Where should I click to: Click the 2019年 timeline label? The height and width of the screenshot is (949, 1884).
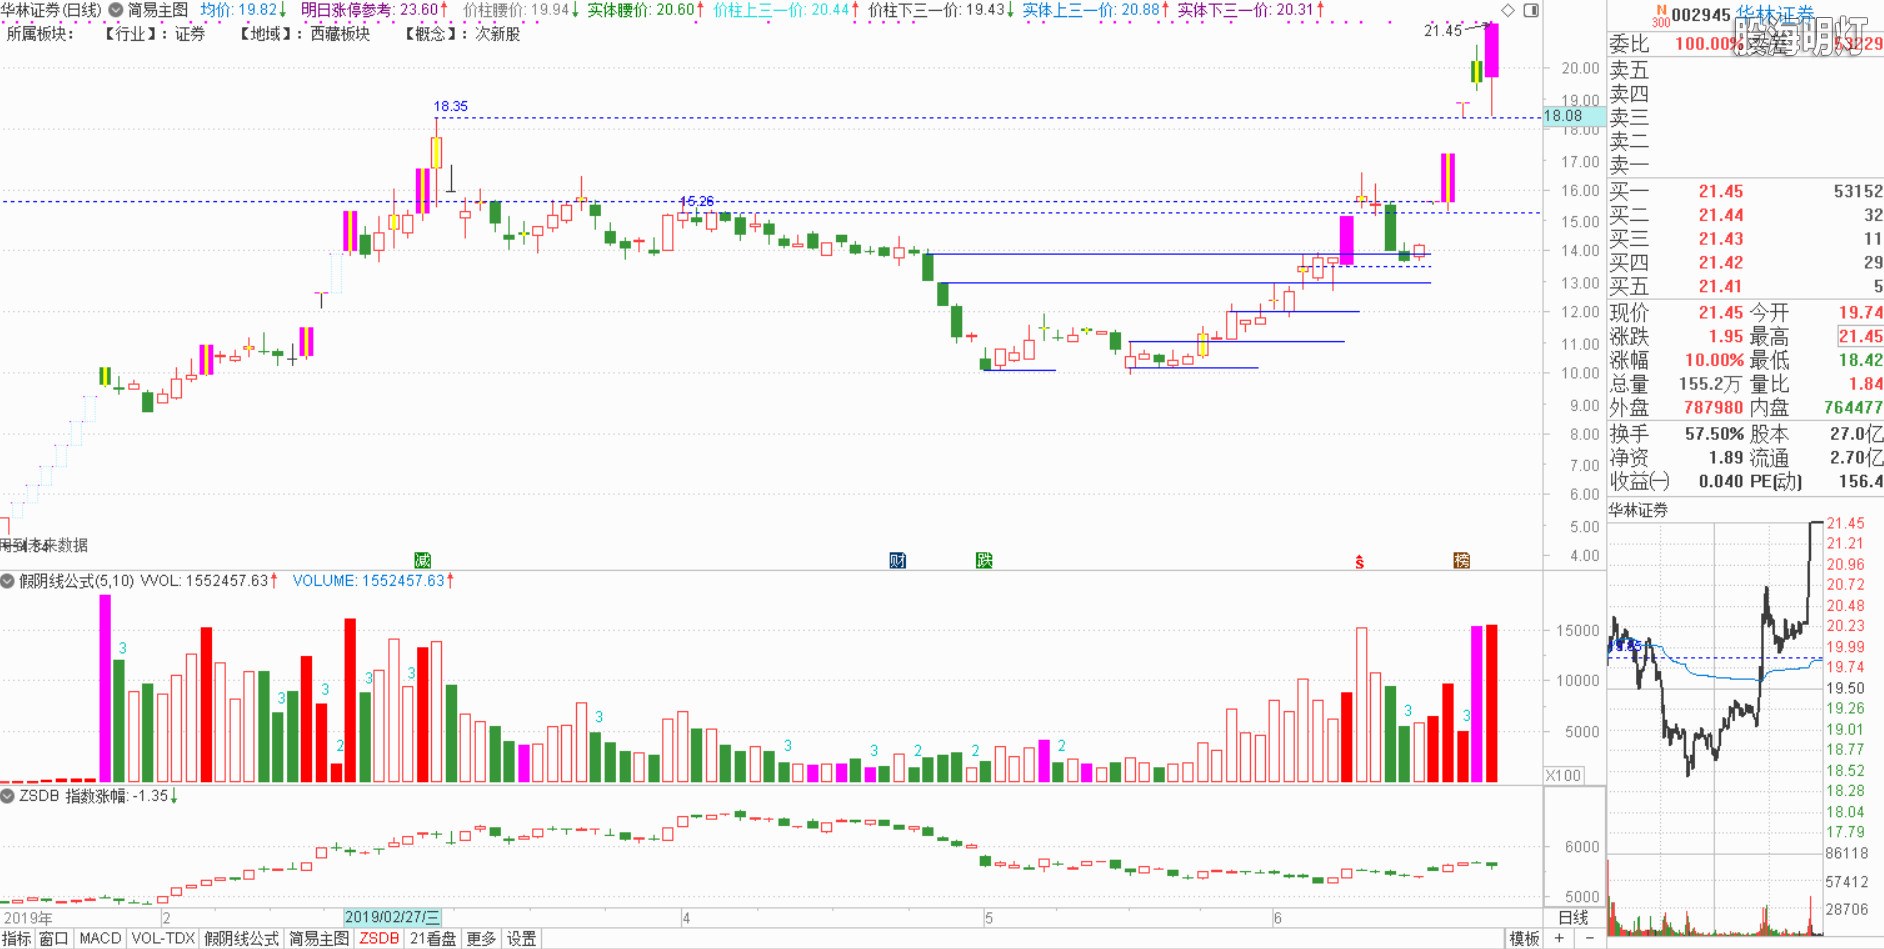point(28,917)
